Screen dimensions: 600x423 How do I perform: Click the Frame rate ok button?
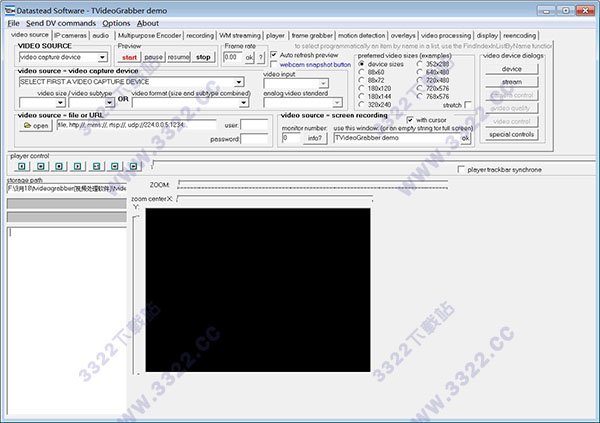coord(249,58)
